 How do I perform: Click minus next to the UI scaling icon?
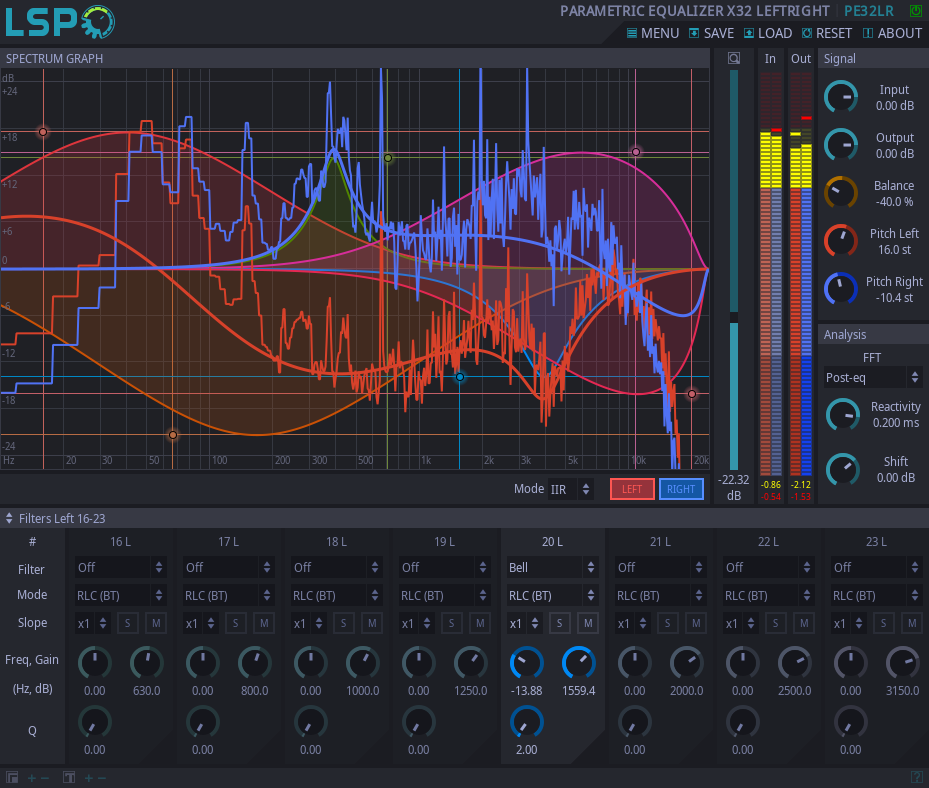click(45, 777)
